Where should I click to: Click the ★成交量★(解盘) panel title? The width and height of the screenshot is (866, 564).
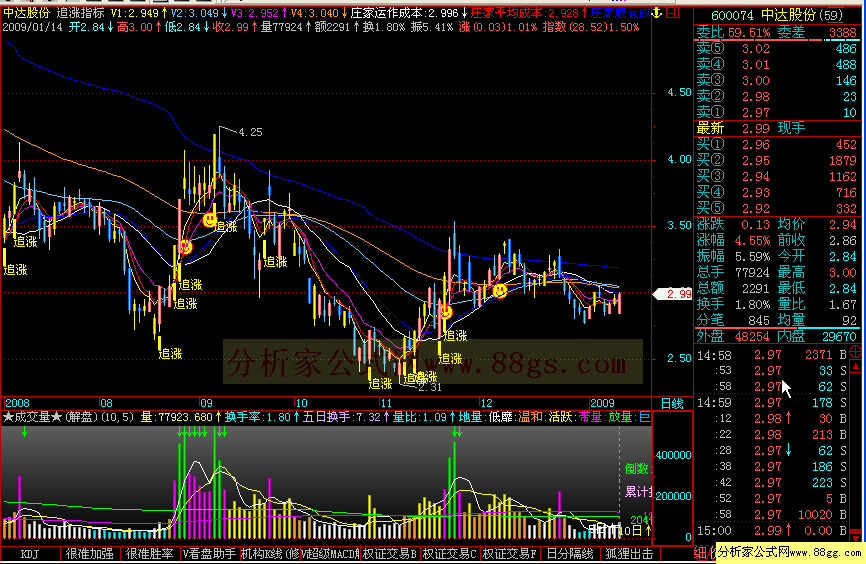(69, 417)
